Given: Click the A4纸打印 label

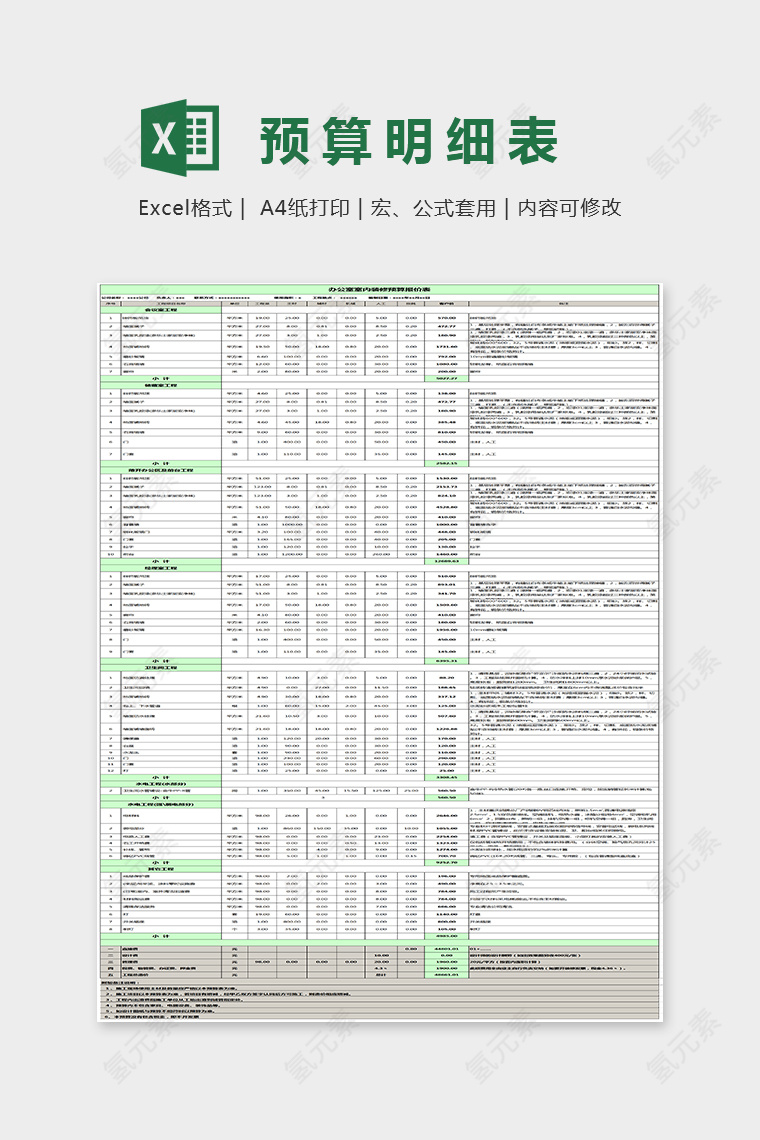Looking at the screenshot, I should 305,208.
